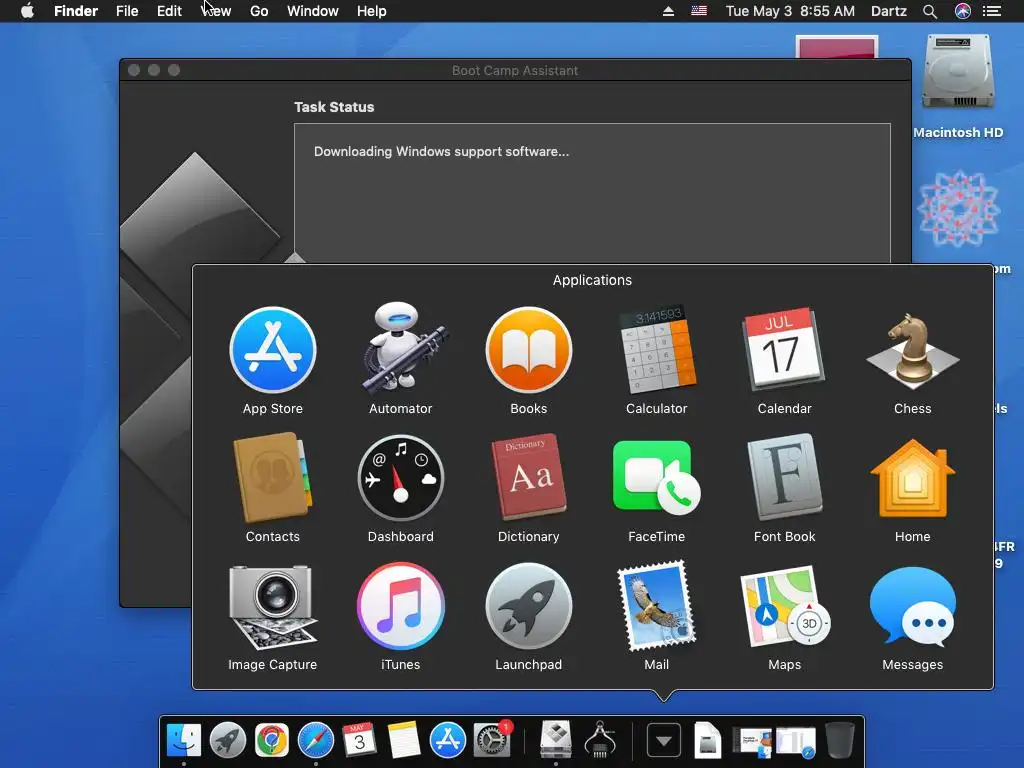Open the Mail app icon
1024x768 pixels.
[x=657, y=606]
